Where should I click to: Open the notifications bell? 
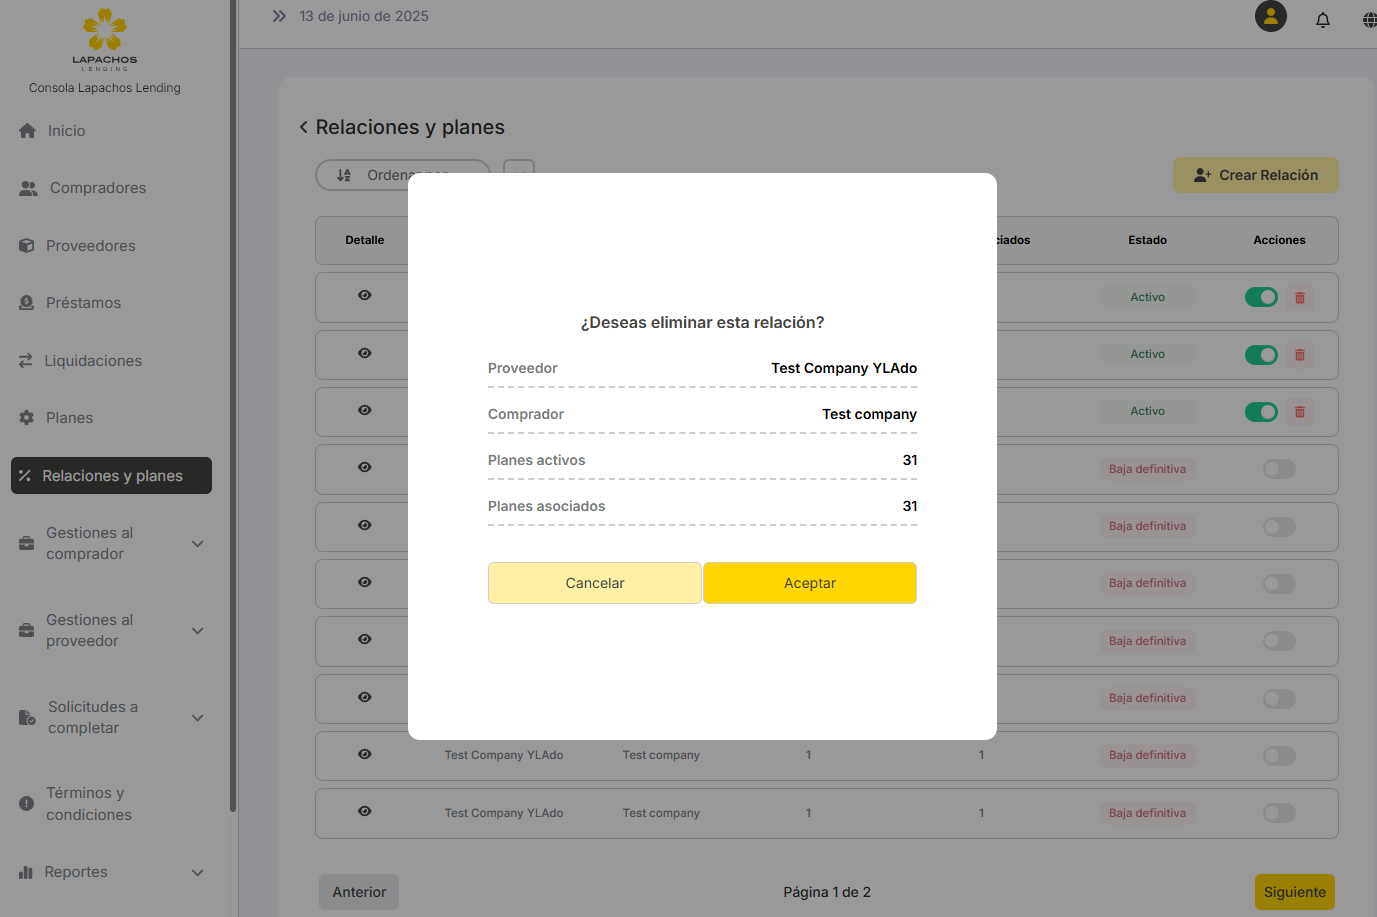pos(1322,20)
